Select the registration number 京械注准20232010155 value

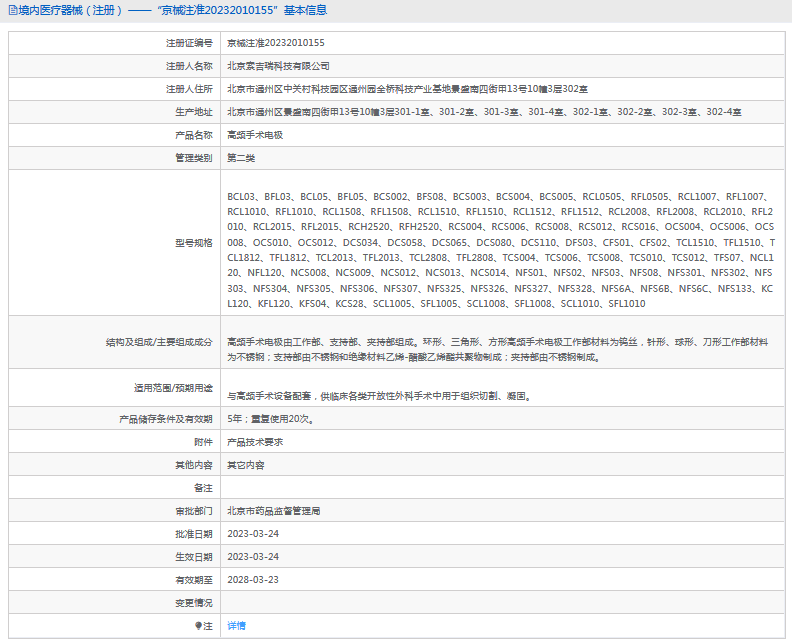276,43
